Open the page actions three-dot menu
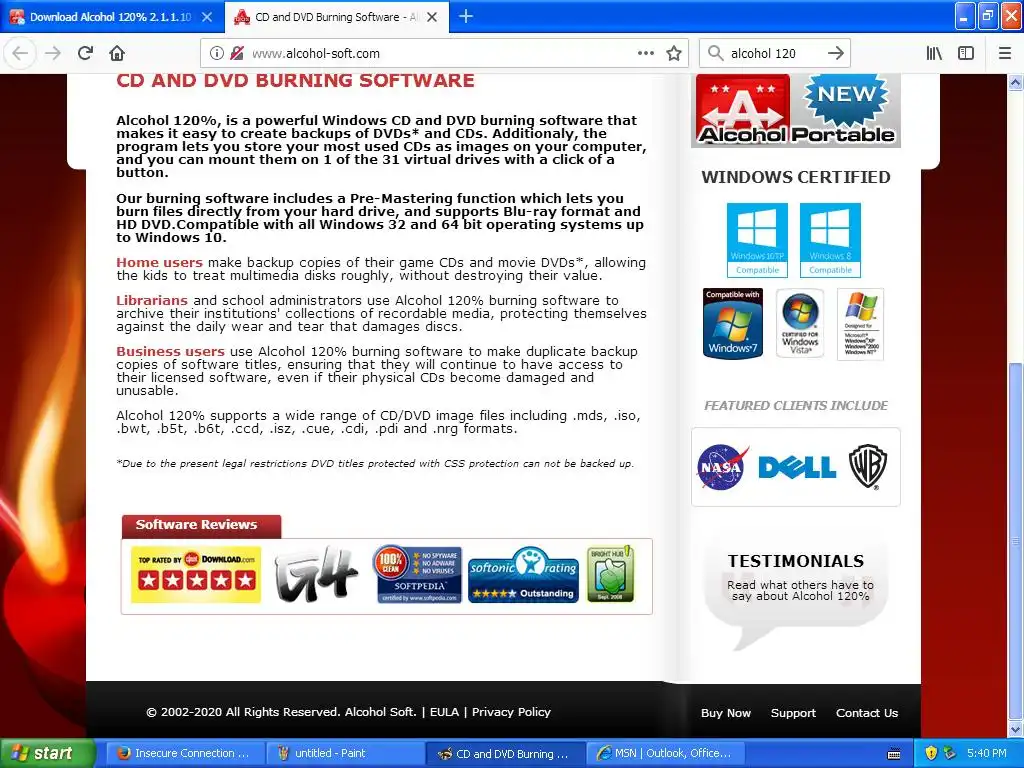 click(646, 53)
